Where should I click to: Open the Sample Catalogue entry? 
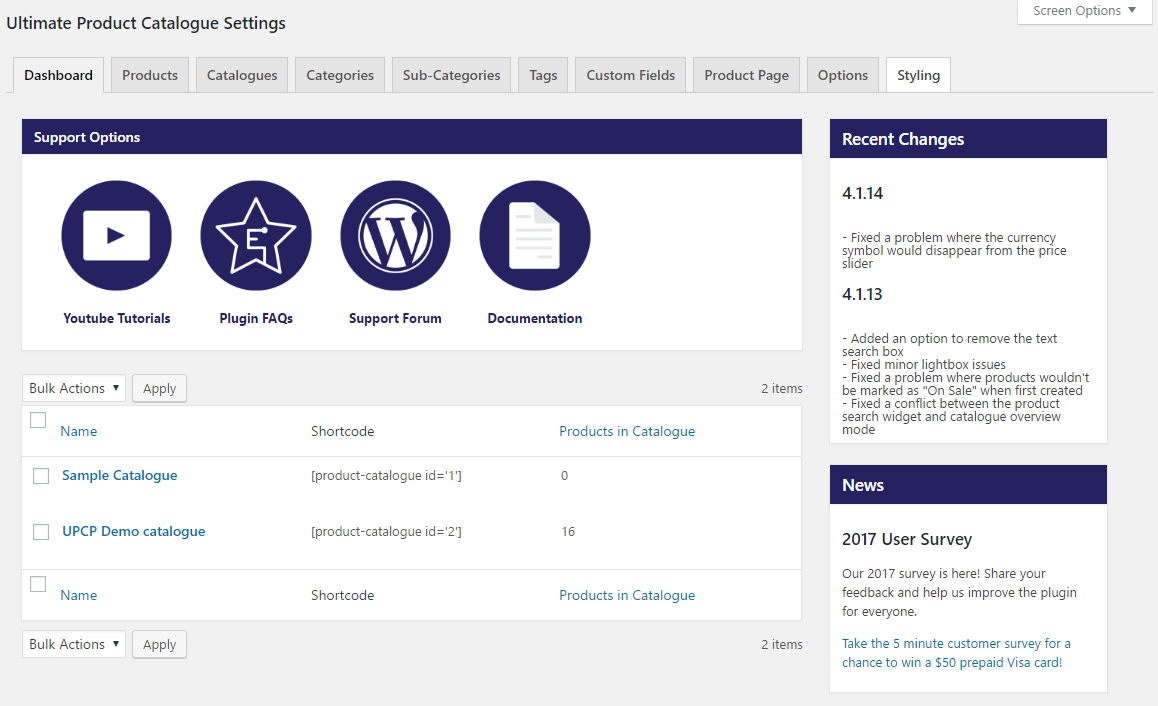(119, 475)
